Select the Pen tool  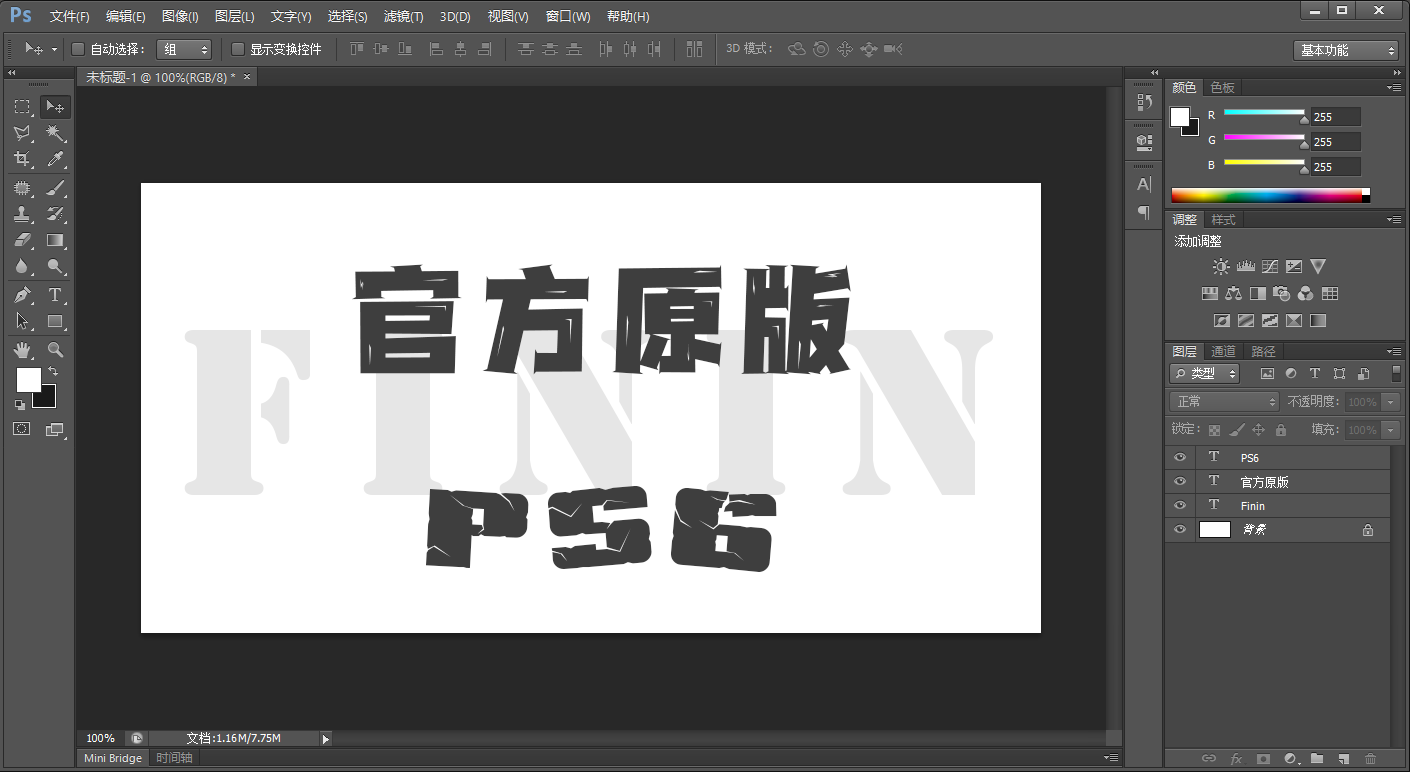point(23,295)
